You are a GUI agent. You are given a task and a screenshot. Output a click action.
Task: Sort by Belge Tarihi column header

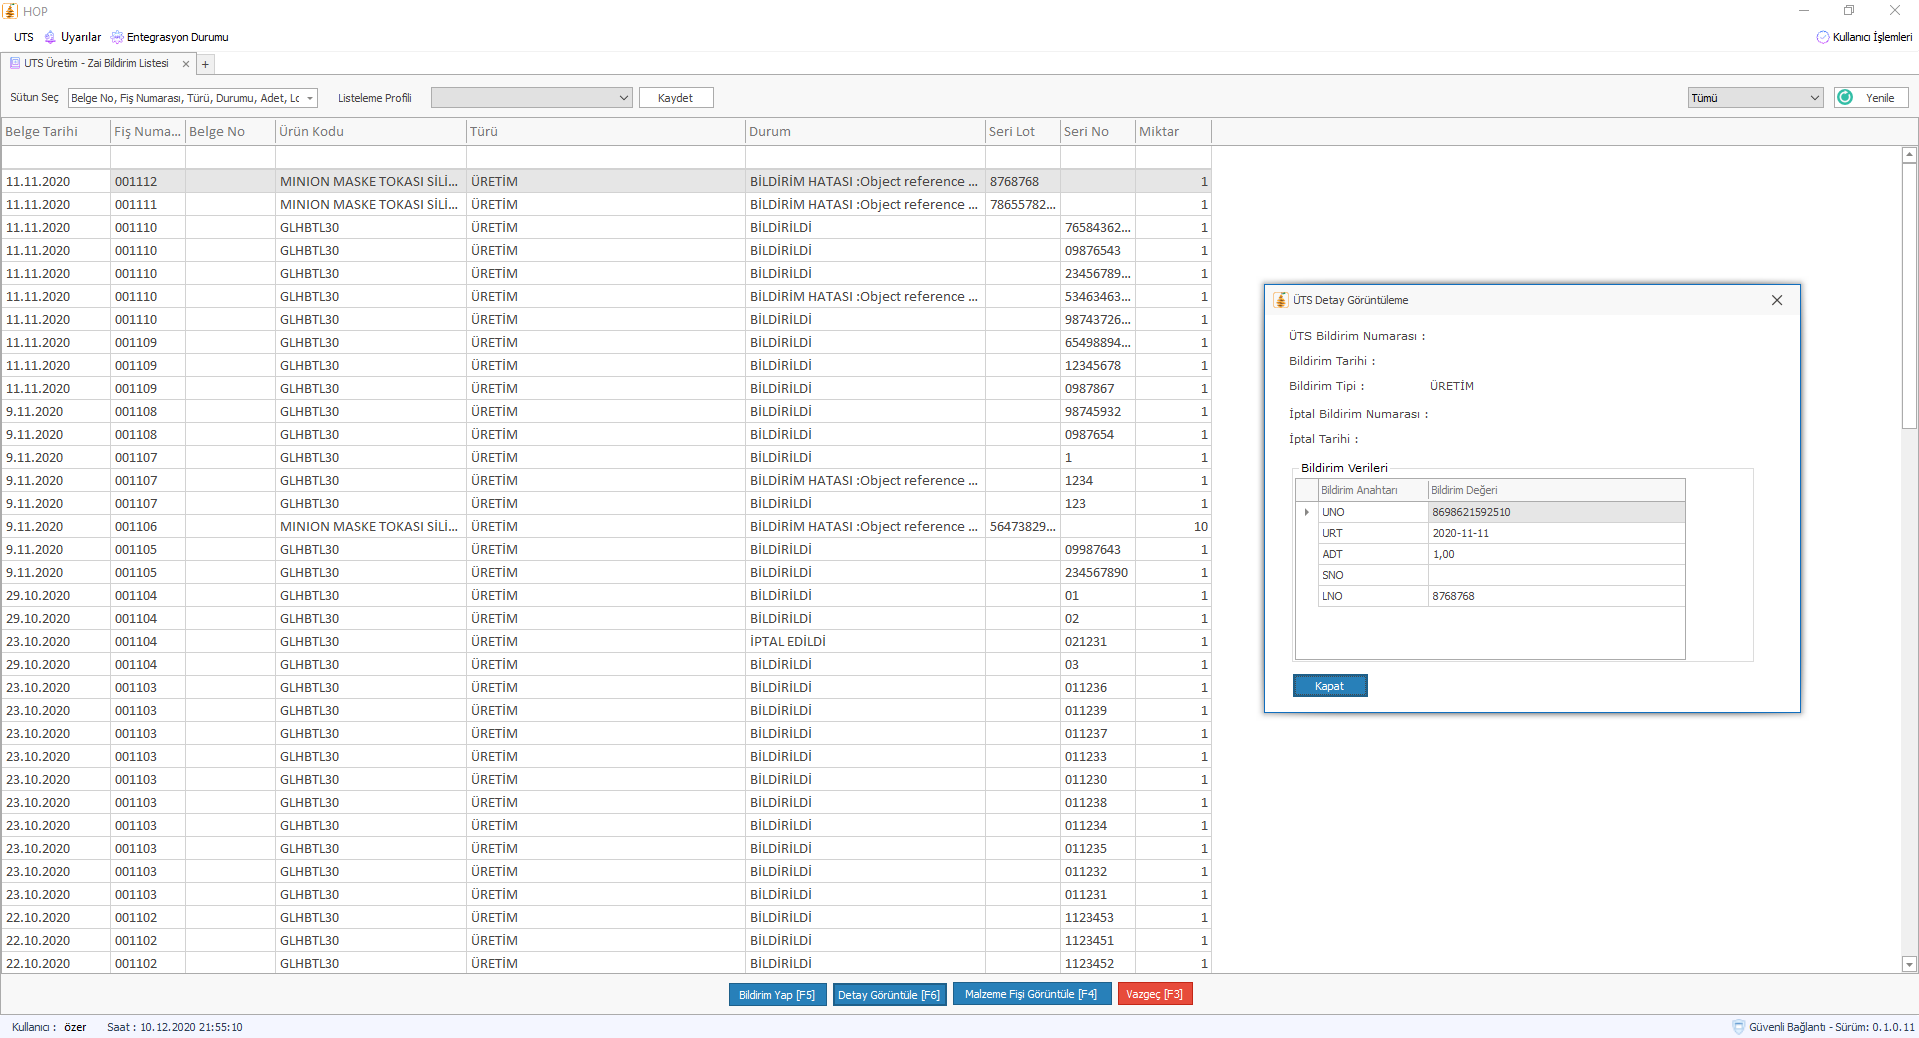point(55,132)
